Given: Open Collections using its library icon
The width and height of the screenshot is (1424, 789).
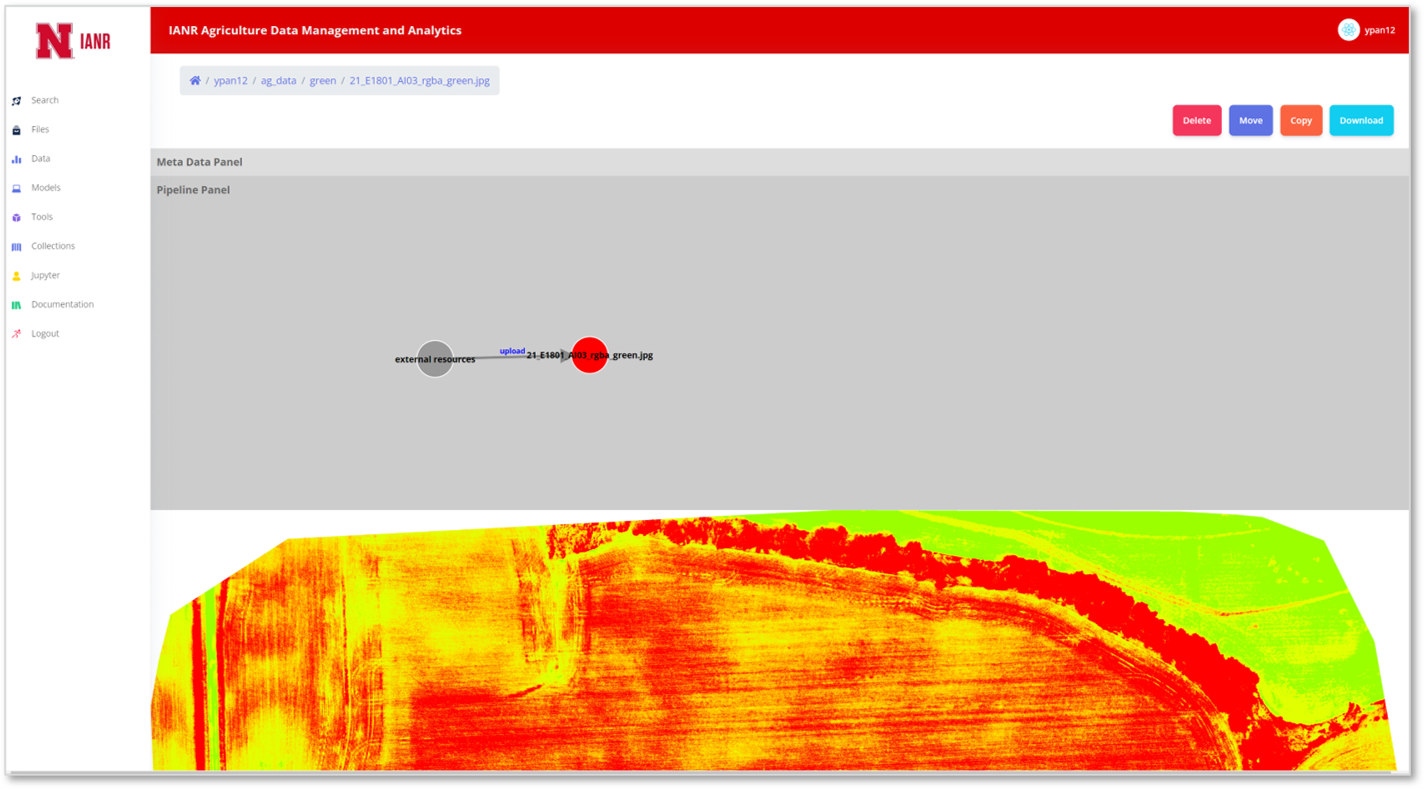Looking at the screenshot, I should pyautogui.click(x=16, y=246).
